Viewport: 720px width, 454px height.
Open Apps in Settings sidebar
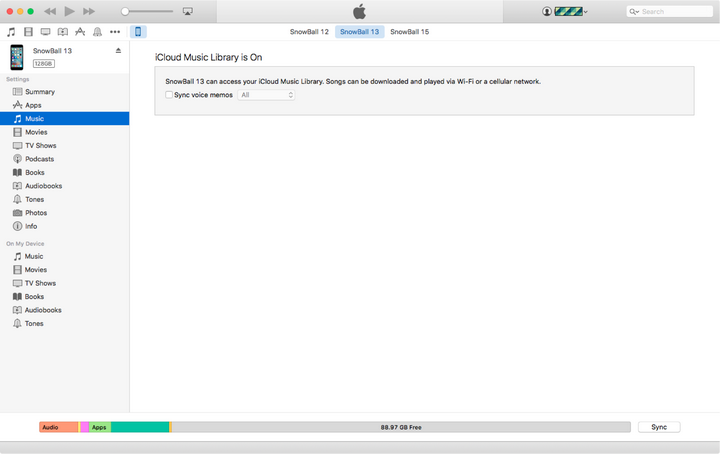[x=64, y=105]
